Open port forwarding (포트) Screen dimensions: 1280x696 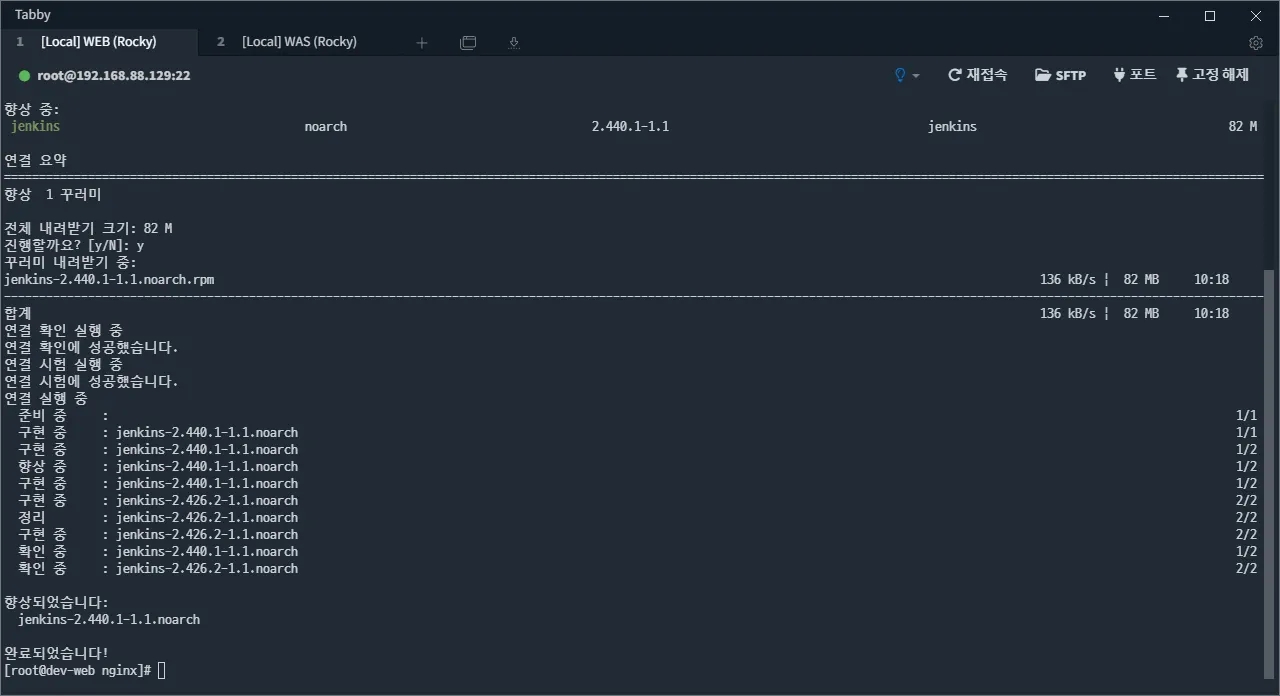click(x=1134, y=75)
